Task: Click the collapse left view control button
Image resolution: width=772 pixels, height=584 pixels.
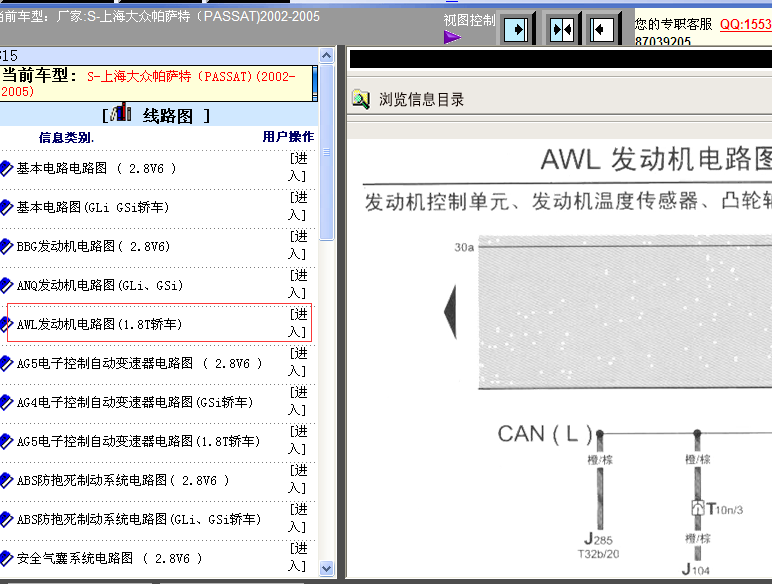Action: pos(602,30)
